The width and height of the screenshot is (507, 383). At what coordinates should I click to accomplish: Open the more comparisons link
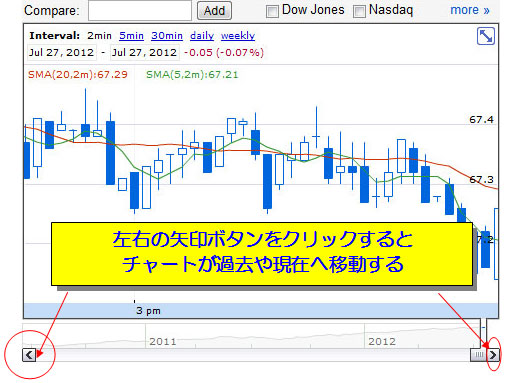[470, 10]
